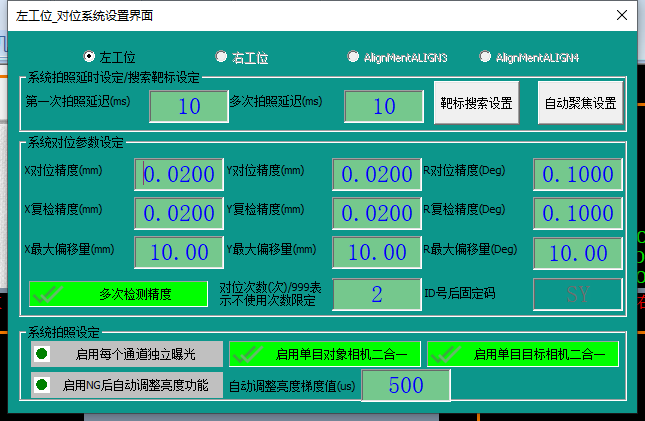The height and width of the screenshot is (421, 645).
Task: Open 靶标搜索设置 settings
Action: coord(476,104)
